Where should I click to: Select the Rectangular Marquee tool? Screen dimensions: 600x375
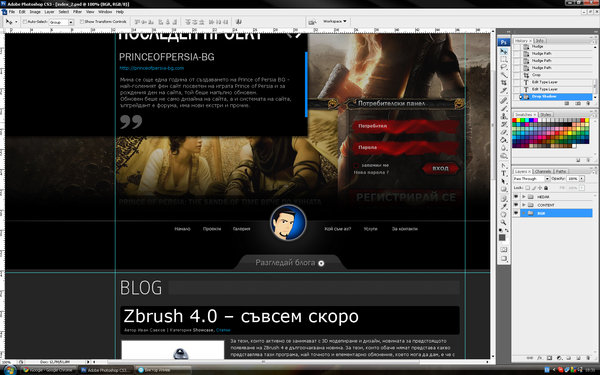504,59
